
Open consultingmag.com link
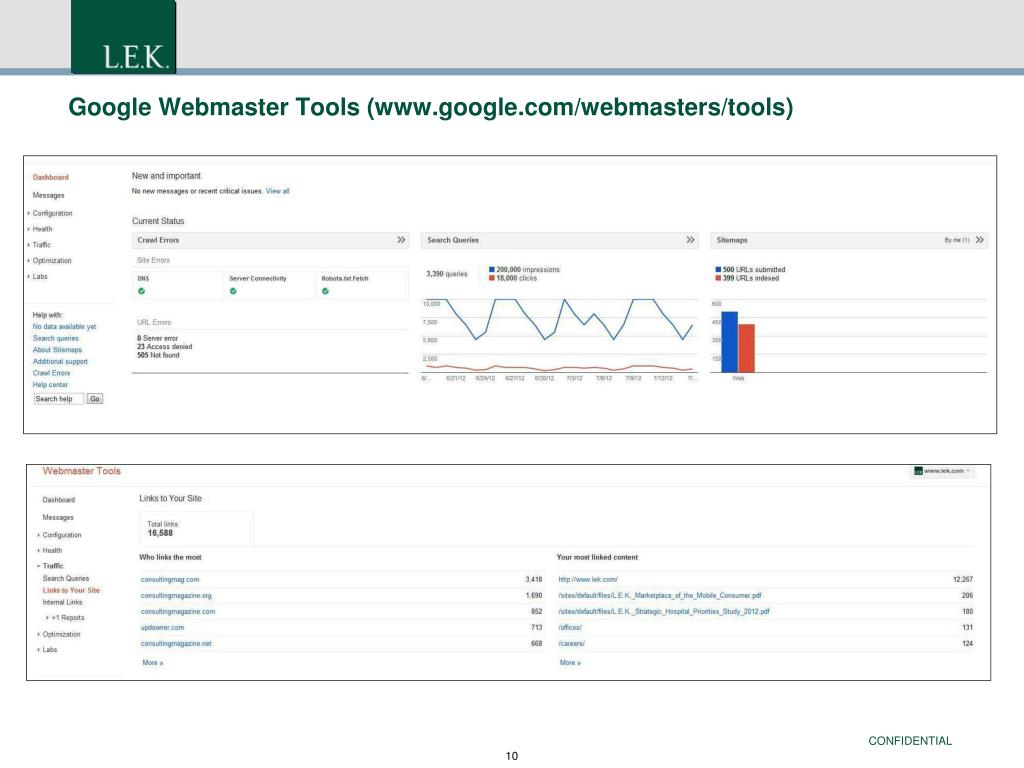point(170,580)
